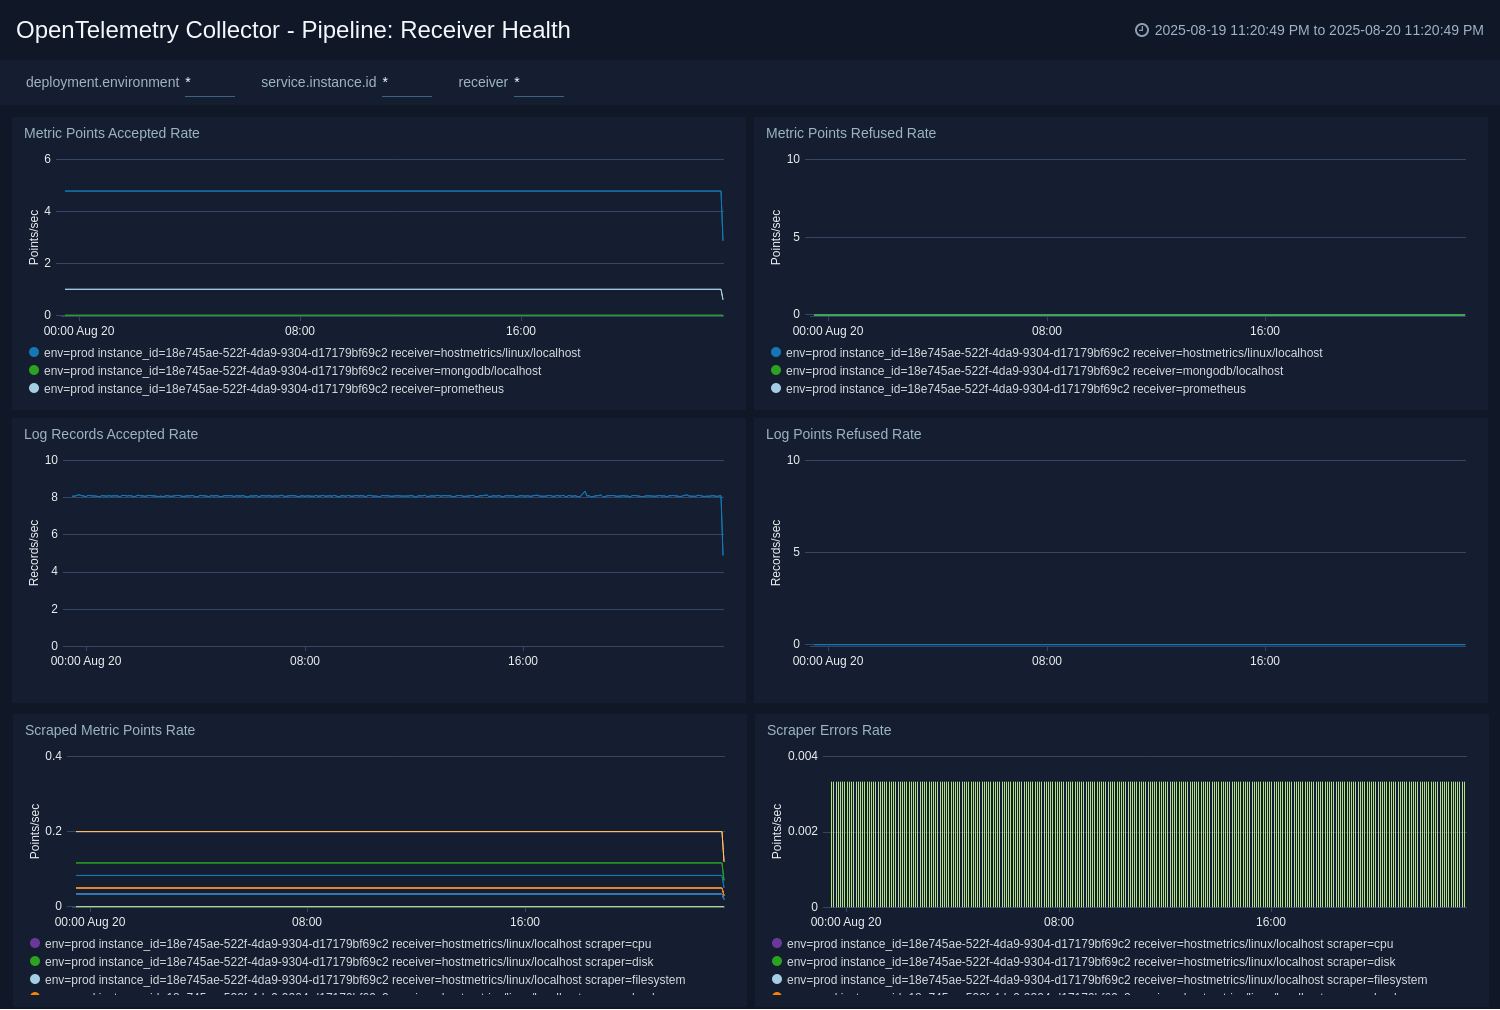
Task: Click scraper=filesystem legend label in Scraper Errors panel
Action: click(1107, 980)
